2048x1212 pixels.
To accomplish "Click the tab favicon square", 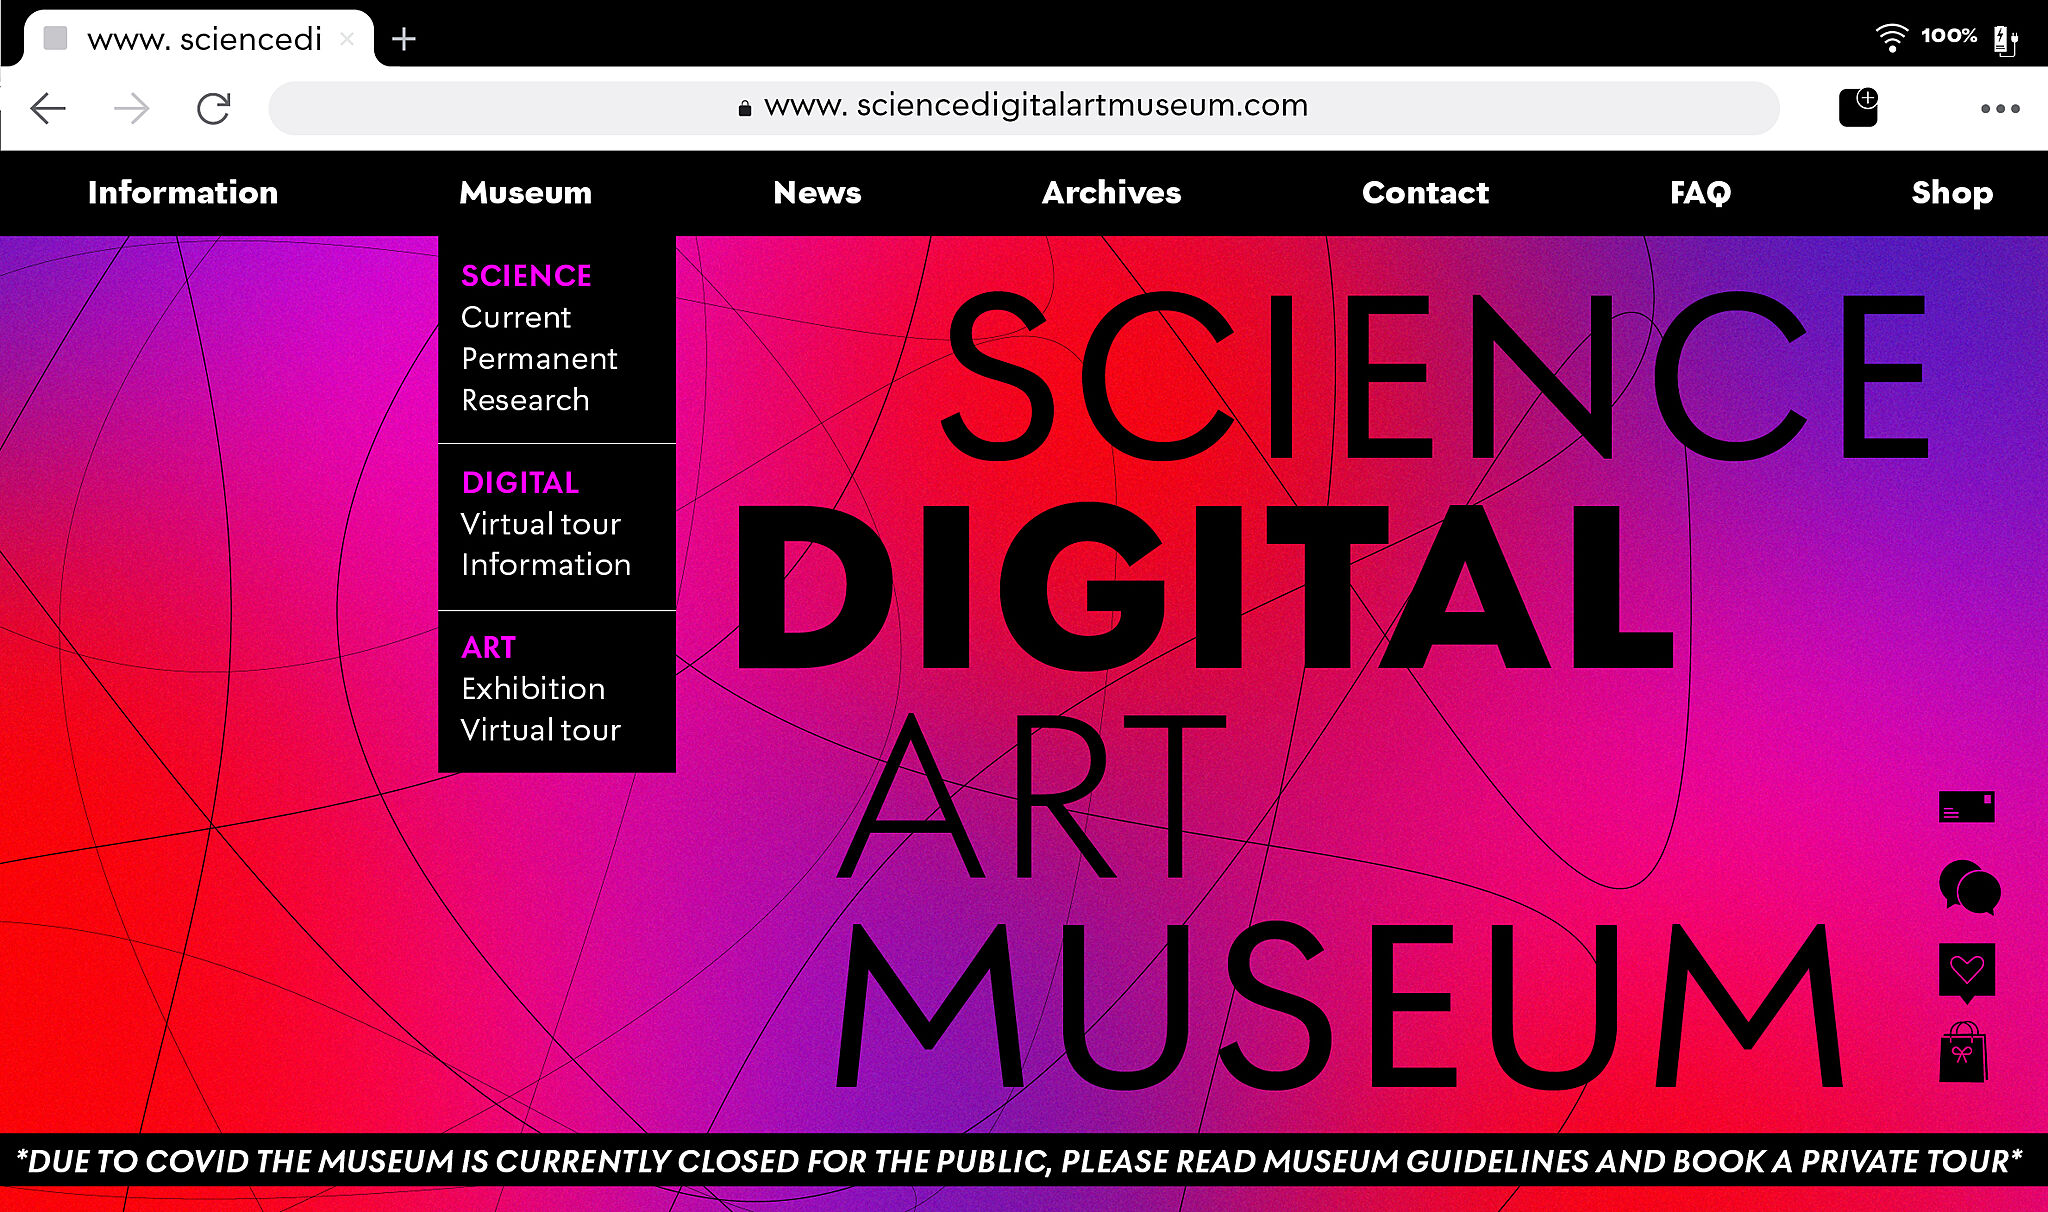I will [x=56, y=39].
